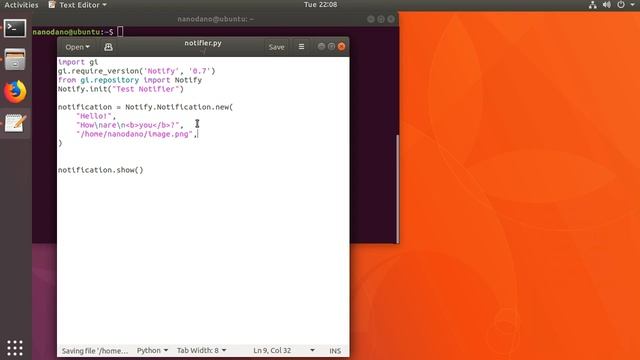Screen dimensions: 640x360
Task: Open the Ln 9, Col 32 options dropdown
Action: 312,351
